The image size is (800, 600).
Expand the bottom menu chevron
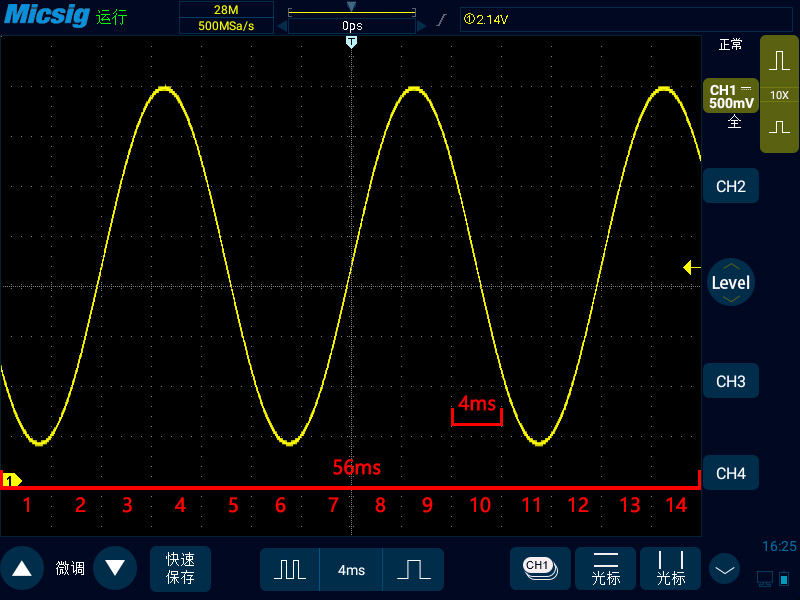(724, 569)
